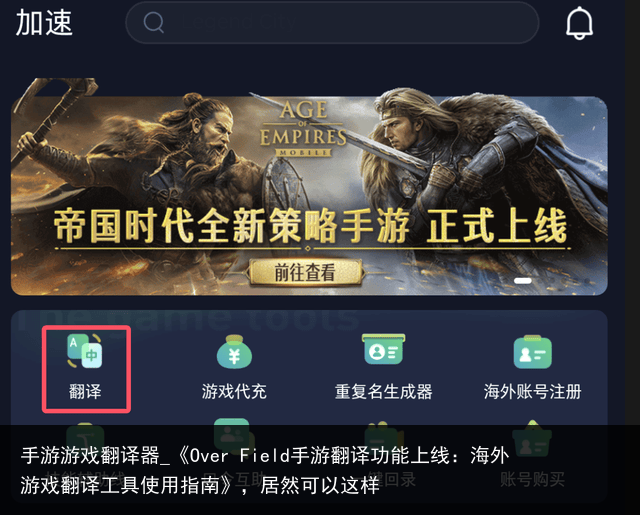This screenshot has width=640, height=515.
Task: Click the Age of Empires logo
Action: (x=303, y=129)
